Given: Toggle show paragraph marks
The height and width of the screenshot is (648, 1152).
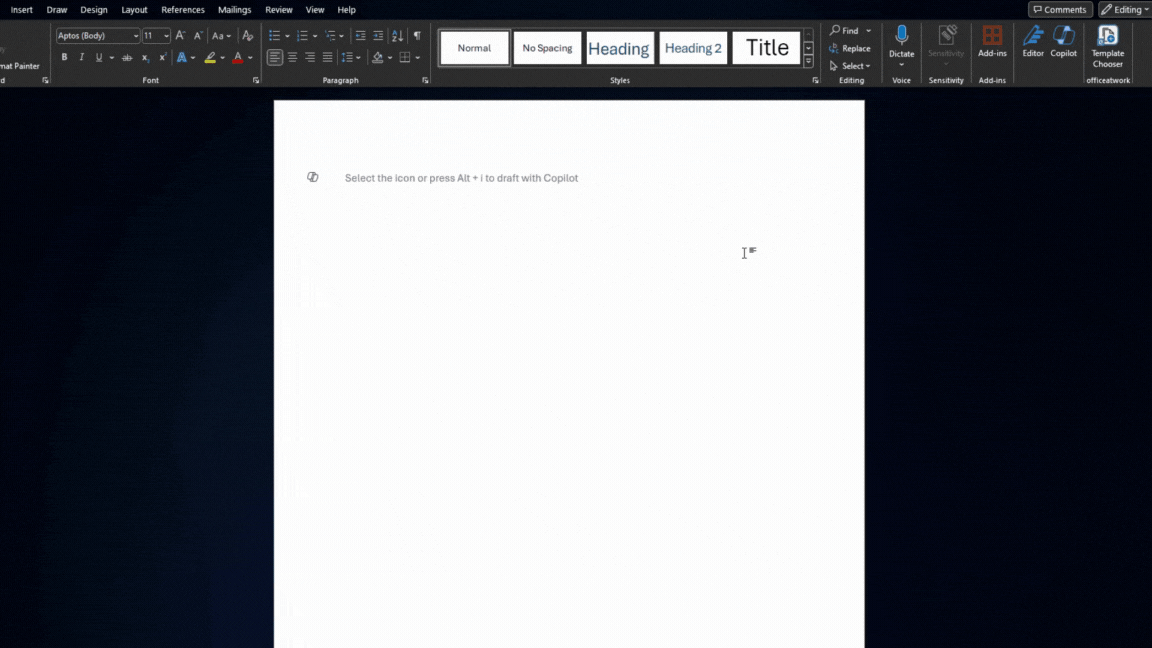Looking at the screenshot, I should (x=417, y=36).
